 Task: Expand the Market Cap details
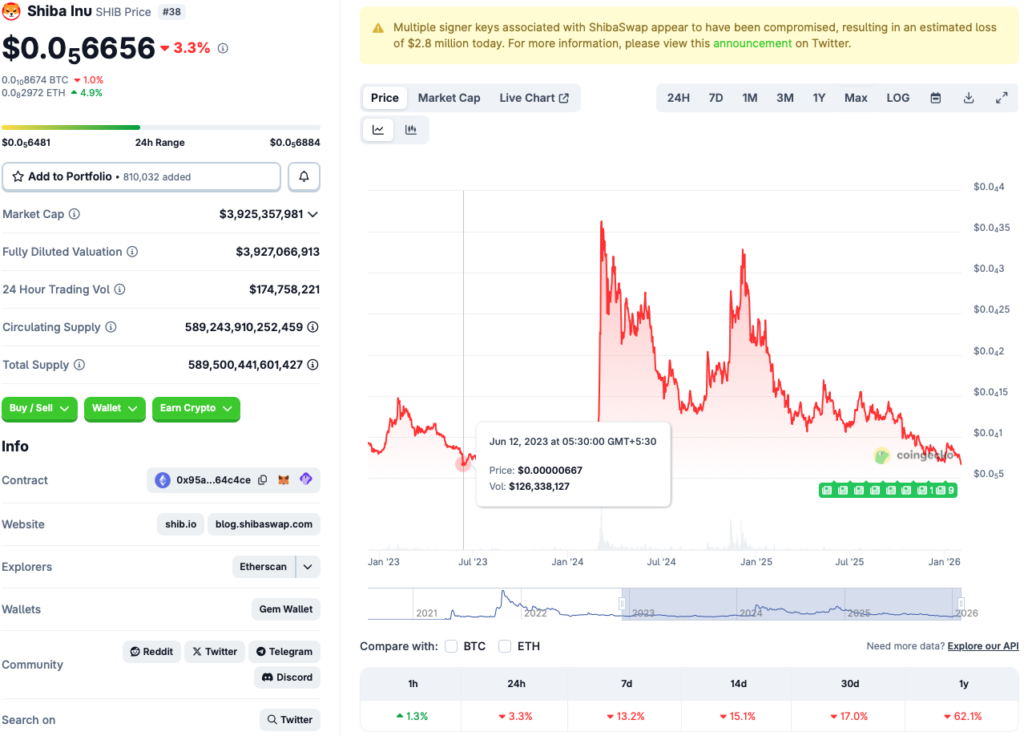(314, 213)
